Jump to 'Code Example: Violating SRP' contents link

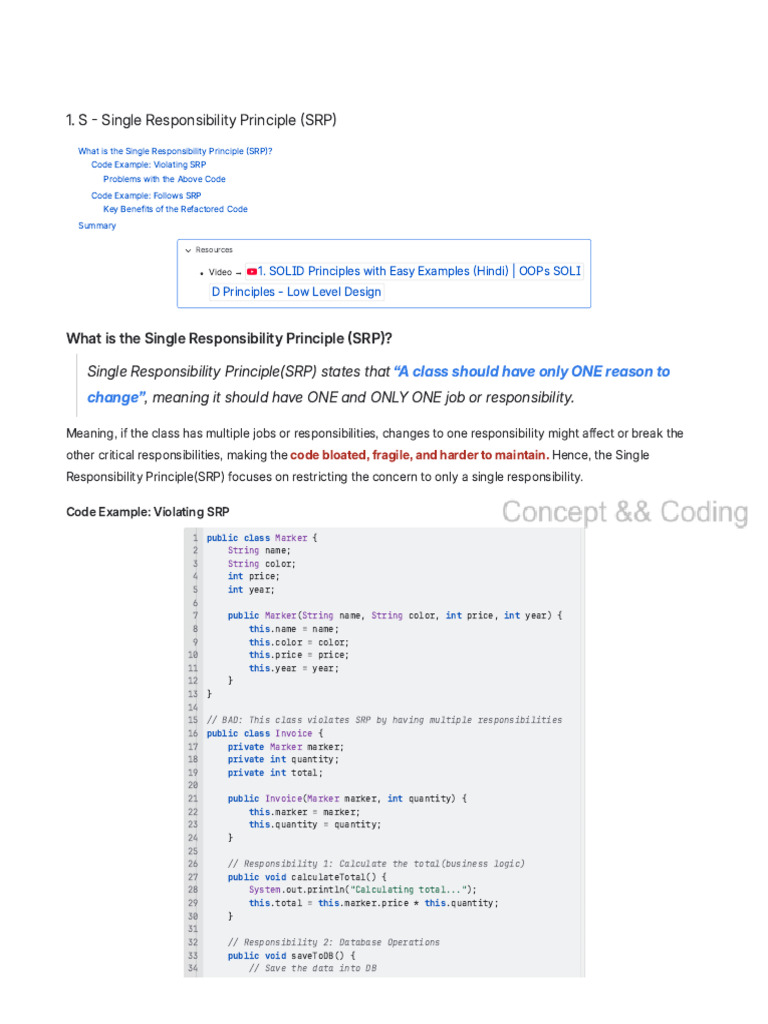click(148, 165)
